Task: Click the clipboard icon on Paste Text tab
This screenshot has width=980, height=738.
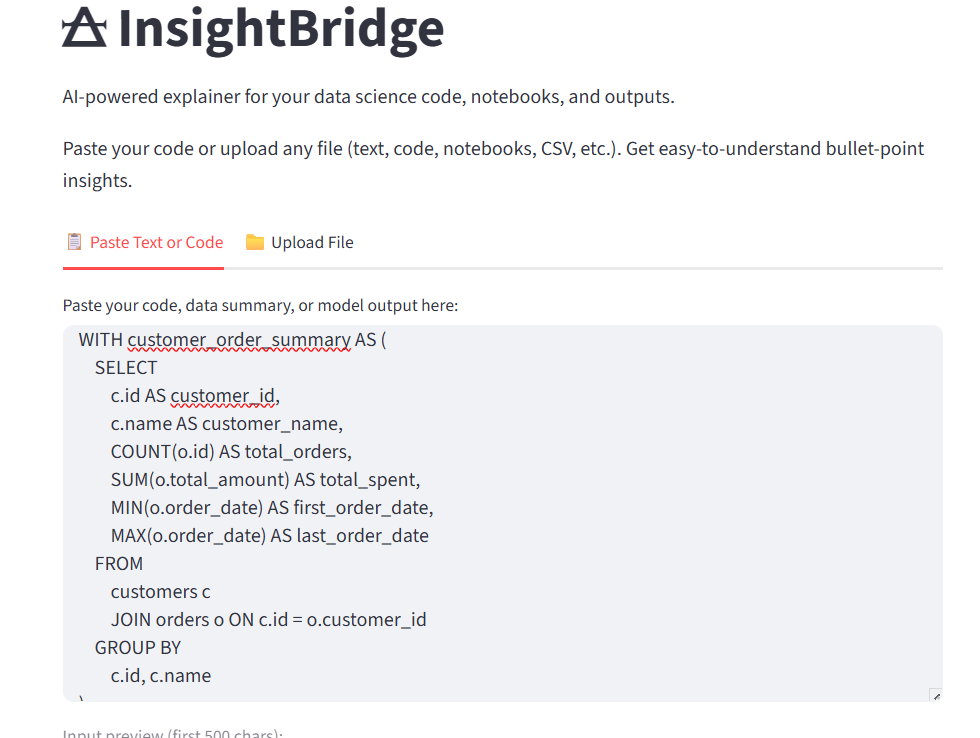Action: pyautogui.click(x=73, y=241)
